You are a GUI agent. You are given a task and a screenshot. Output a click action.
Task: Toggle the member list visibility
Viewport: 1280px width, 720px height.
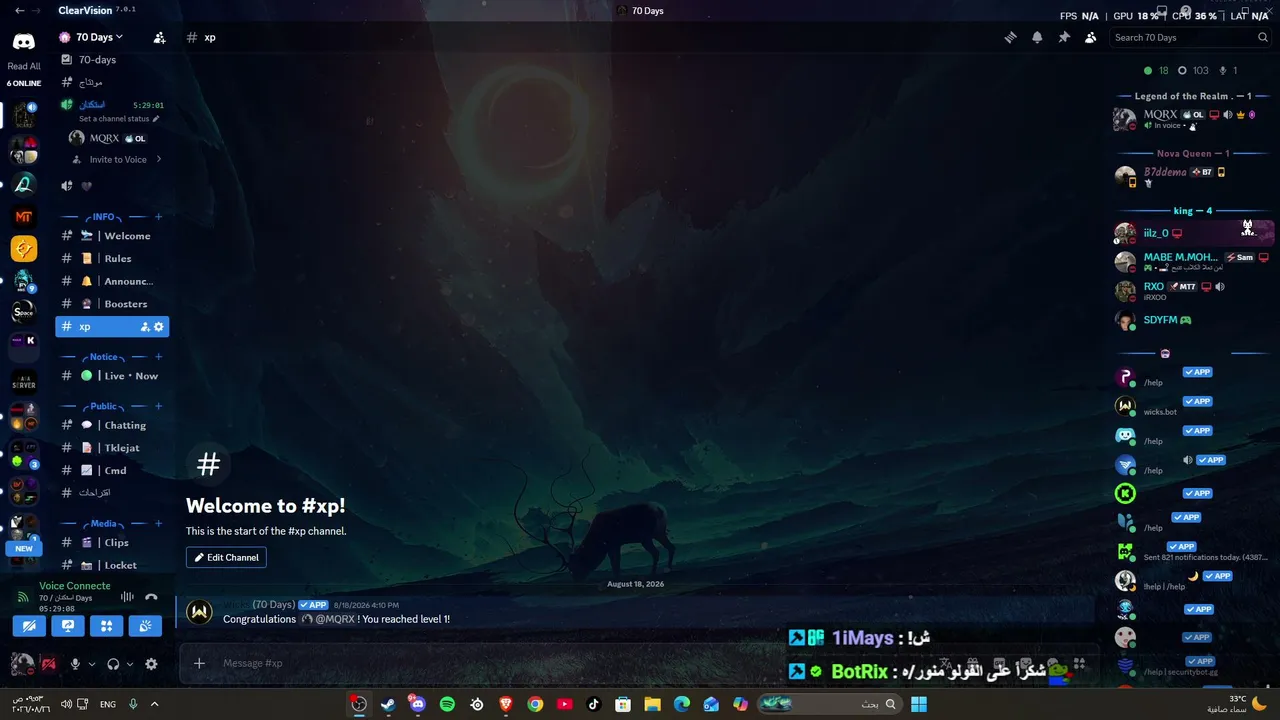pos(1091,38)
